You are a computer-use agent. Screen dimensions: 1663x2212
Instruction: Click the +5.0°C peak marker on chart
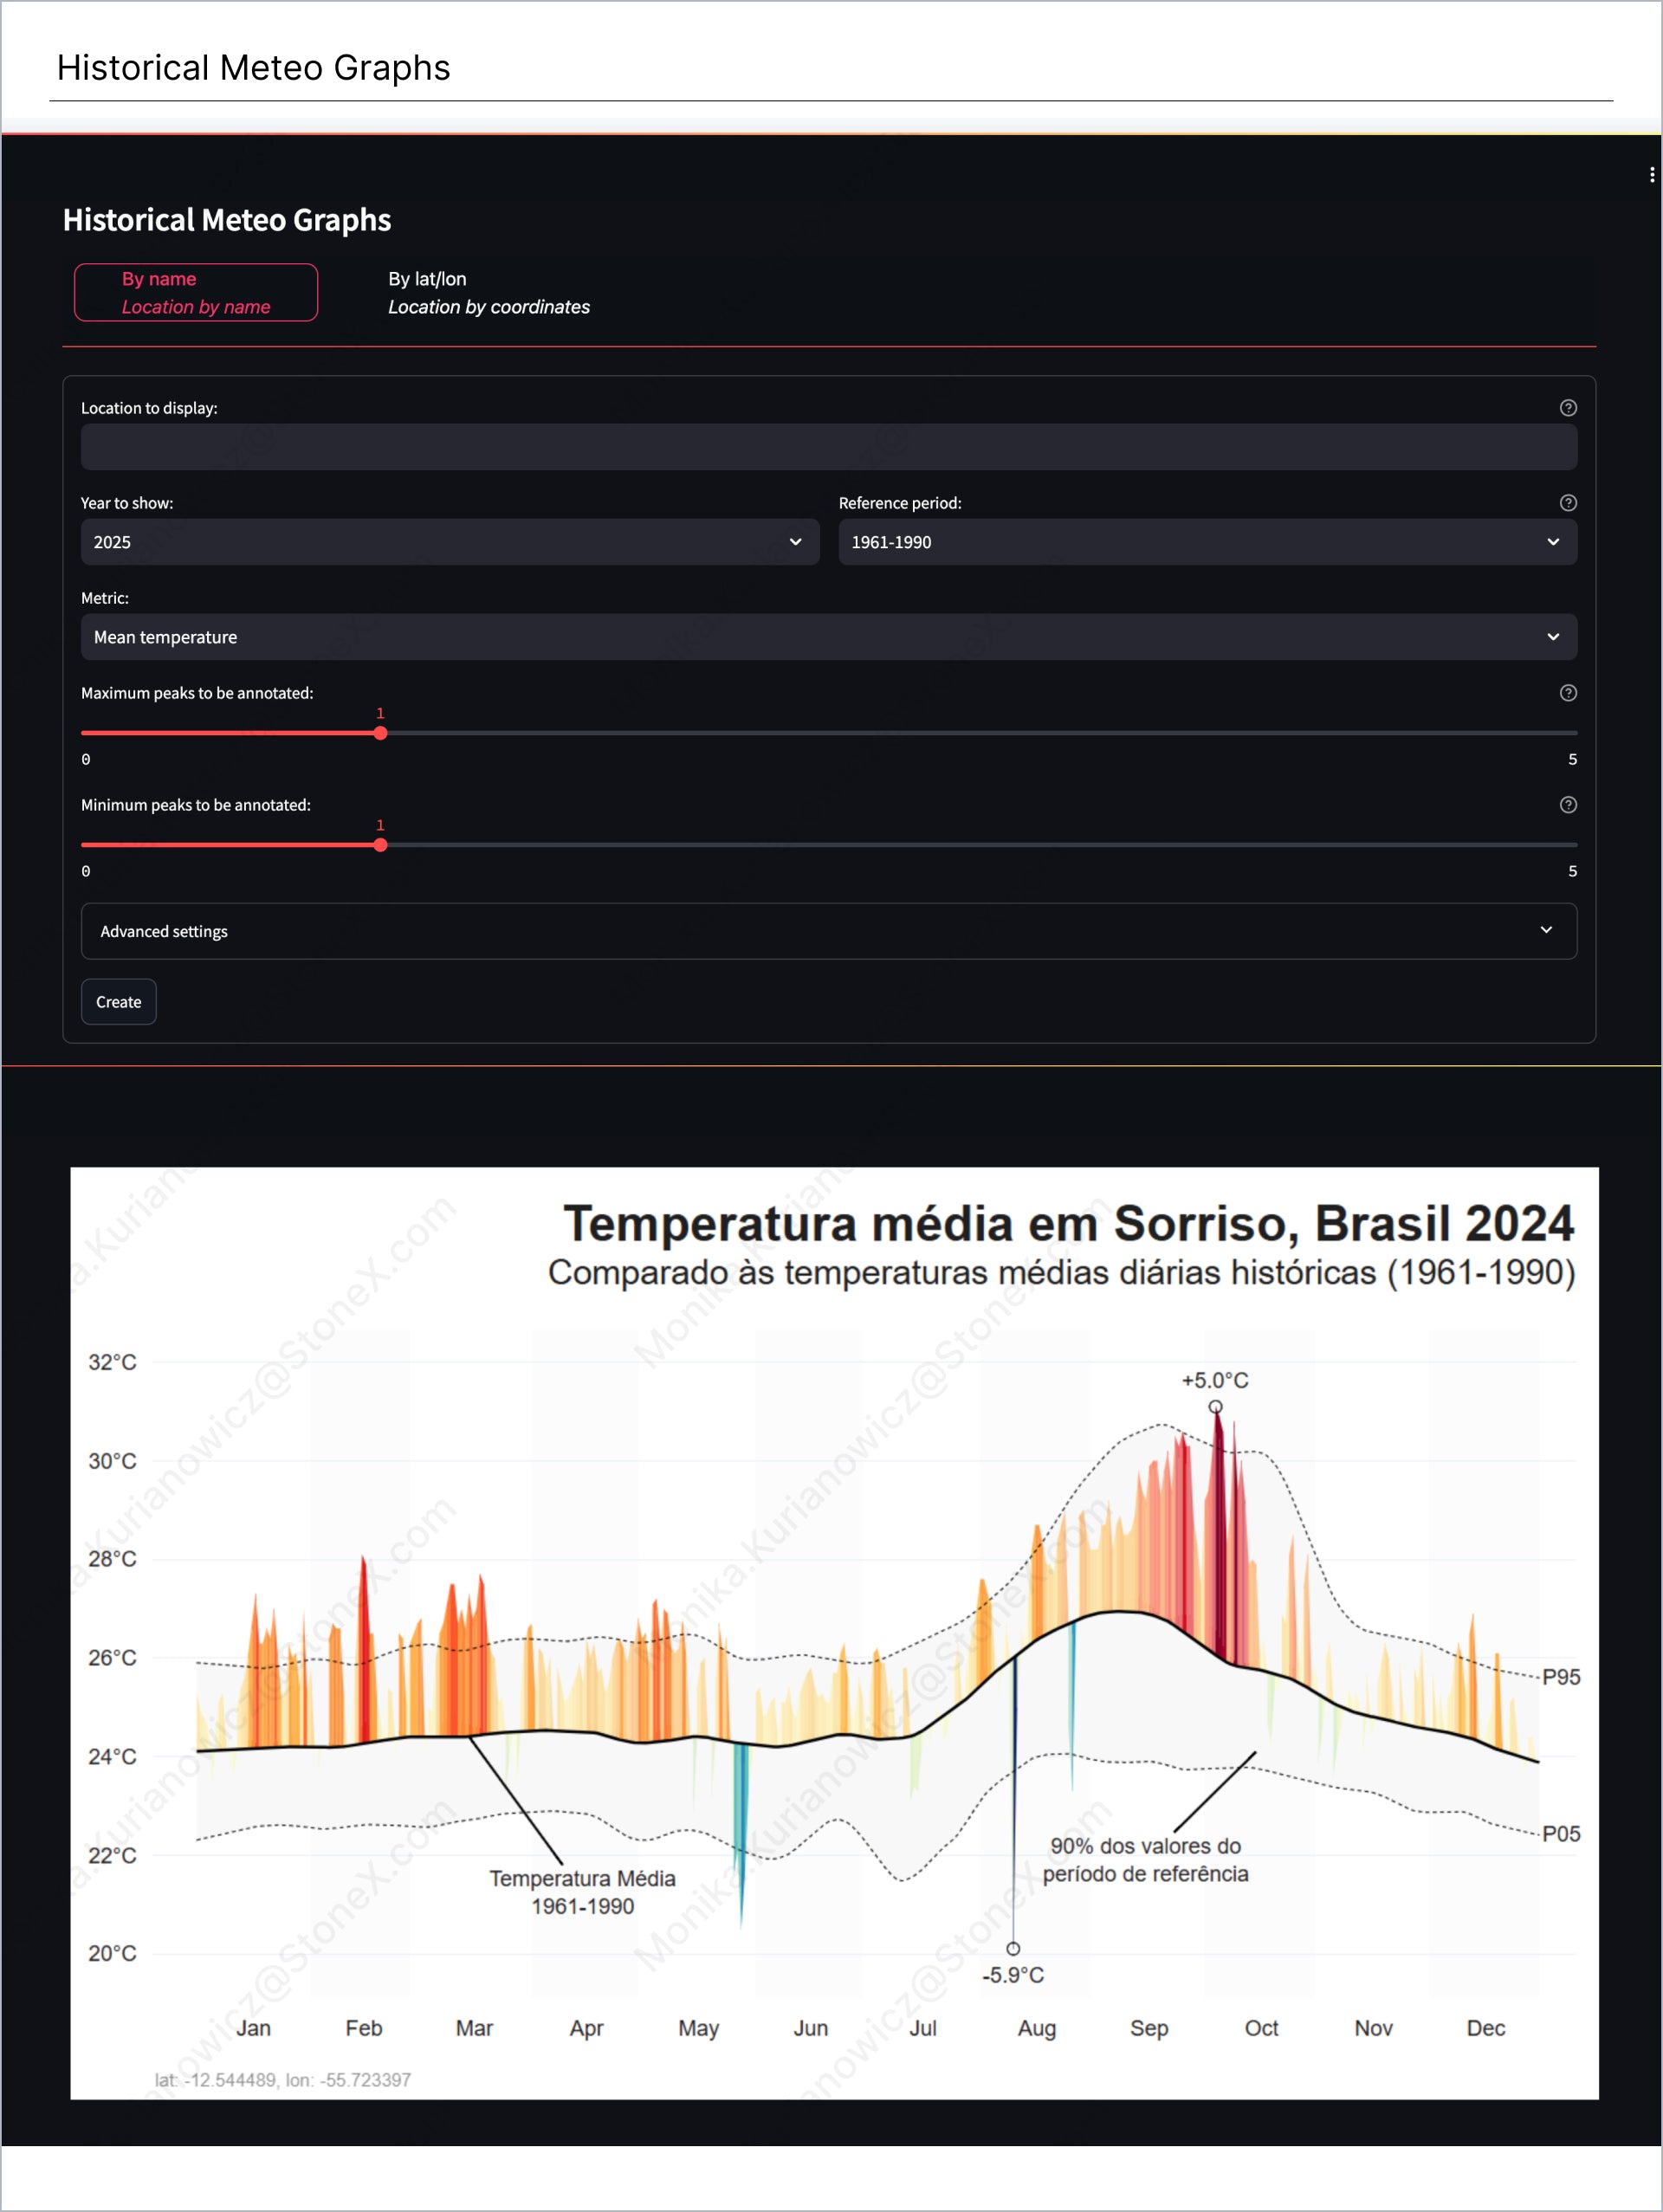[1214, 1407]
